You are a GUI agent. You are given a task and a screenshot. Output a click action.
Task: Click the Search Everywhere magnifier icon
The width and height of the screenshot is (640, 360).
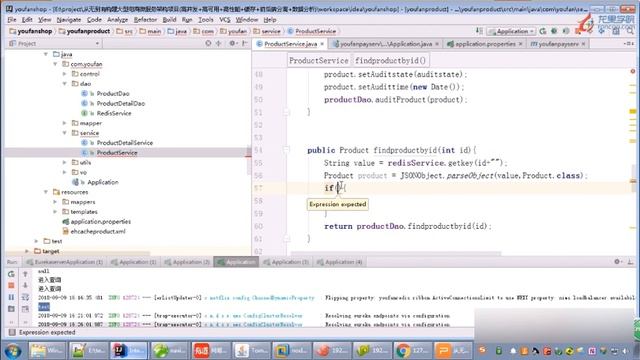click(x=630, y=31)
